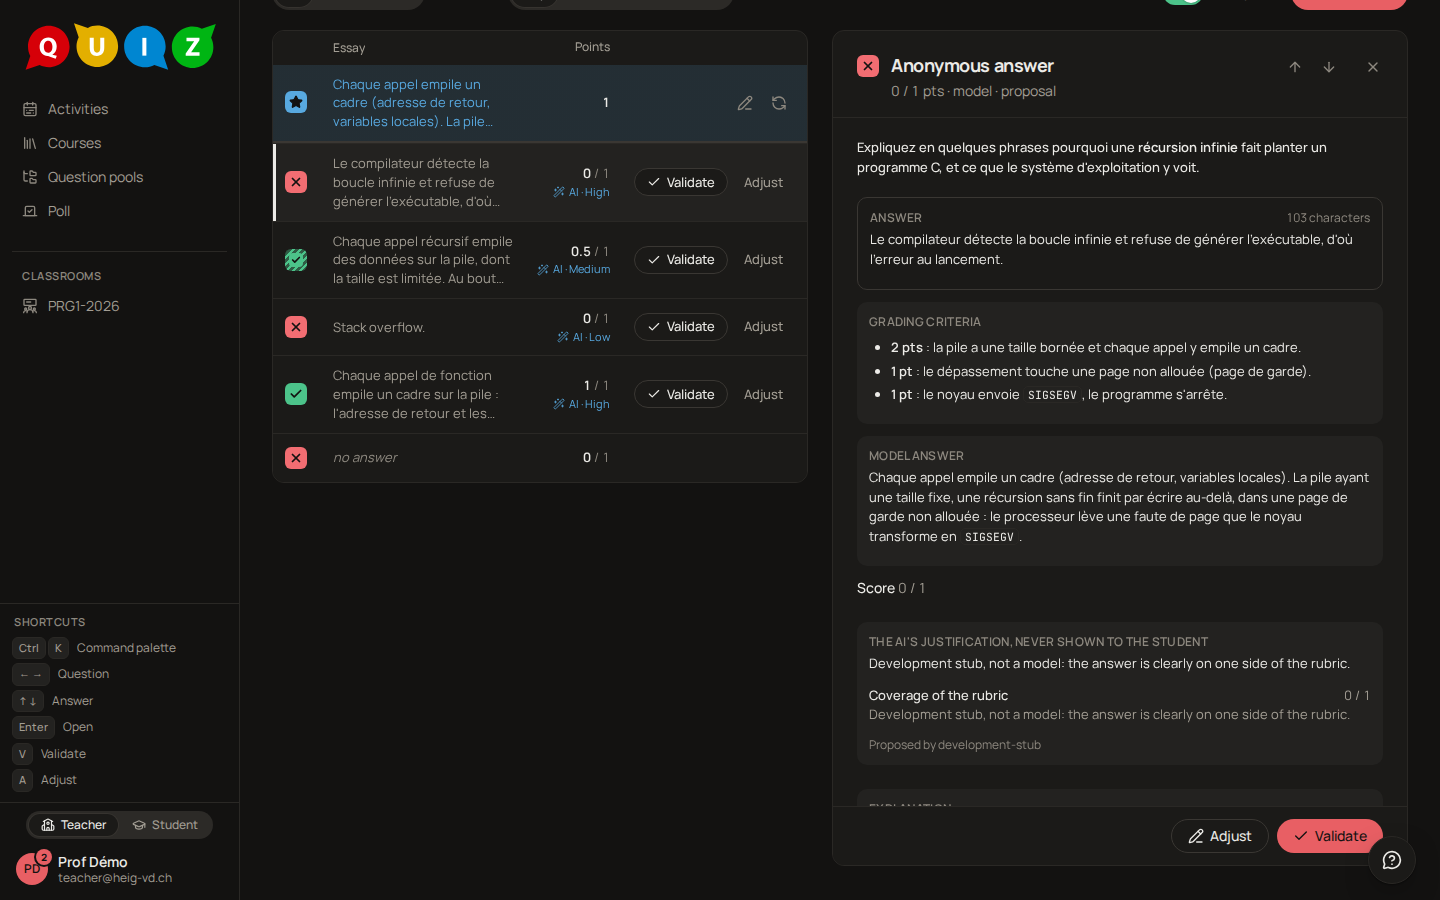Click the Prof Démo avatar with notification badge
The width and height of the screenshot is (1440, 900).
click(32, 868)
